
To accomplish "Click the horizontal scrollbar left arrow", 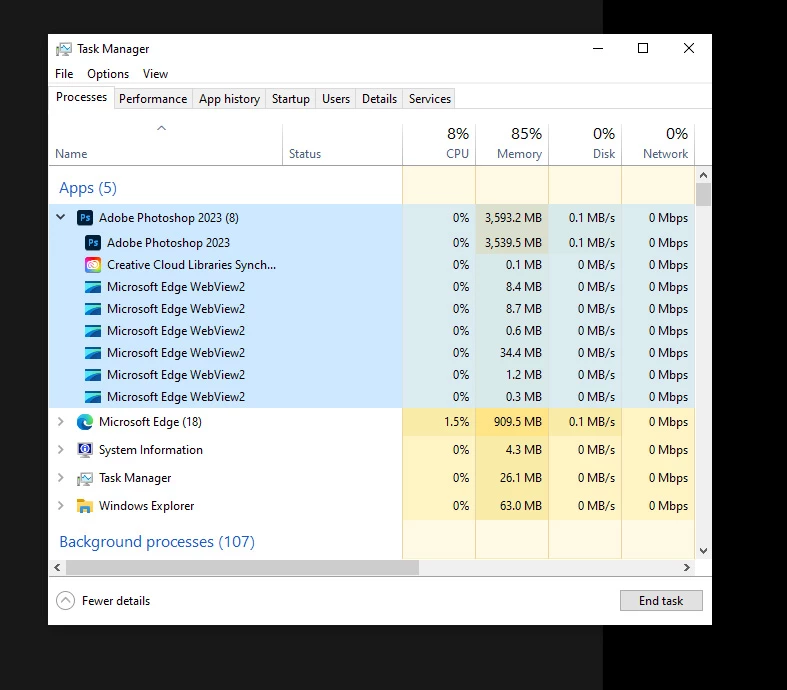I will point(57,568).
